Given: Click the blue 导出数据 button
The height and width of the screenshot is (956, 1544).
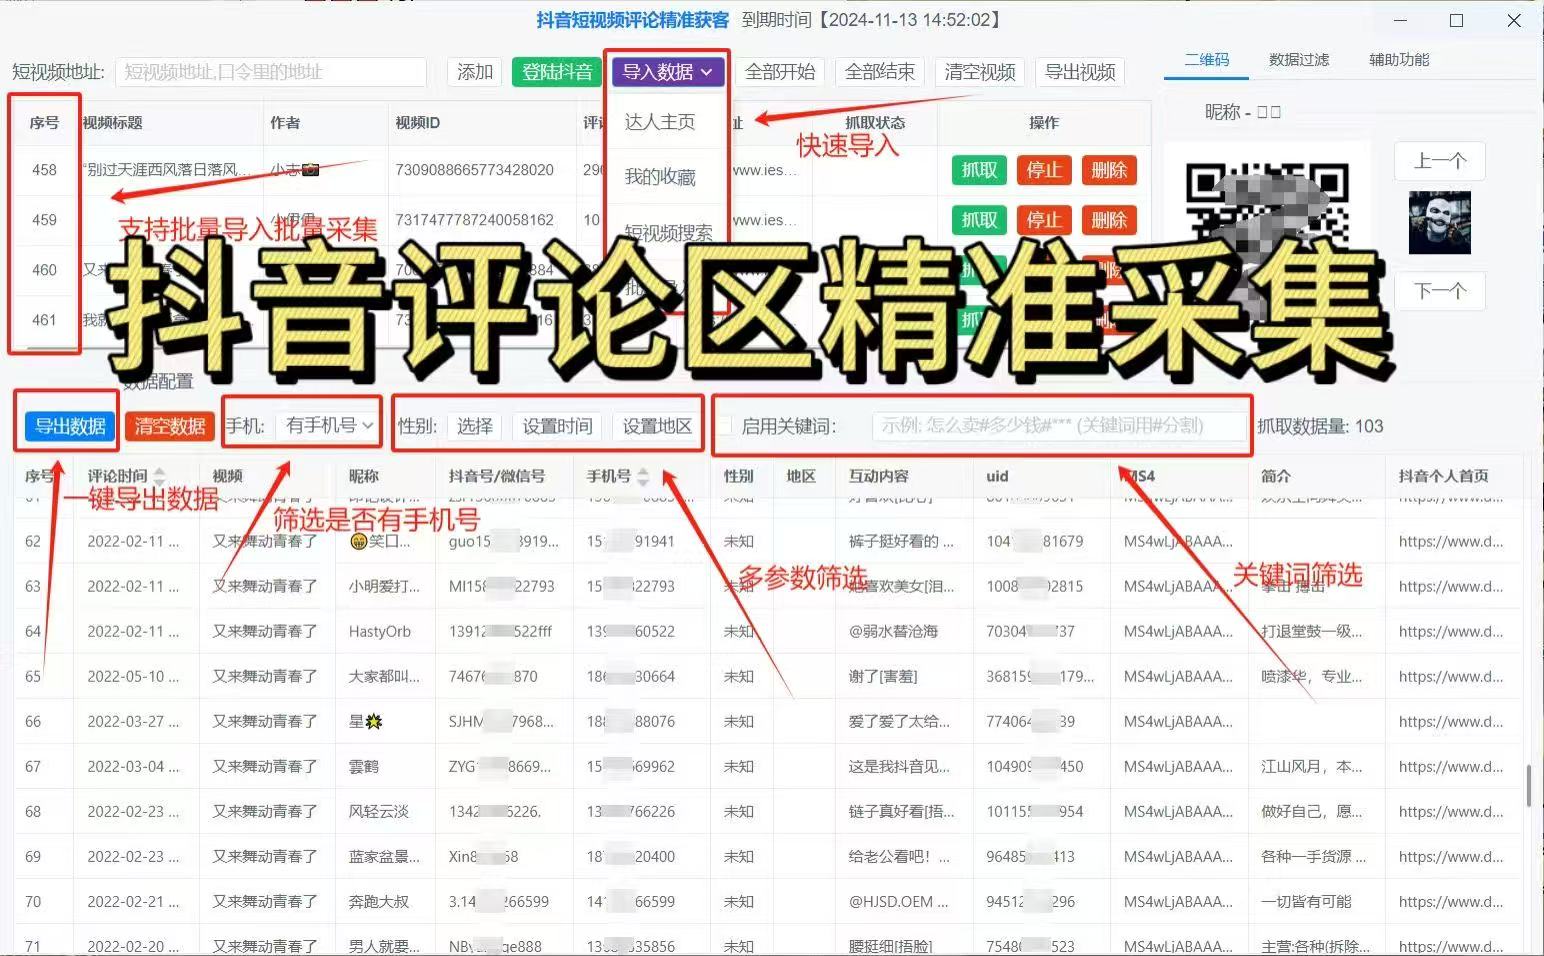Looking at the screenshot, I should [x=70, y=426].
